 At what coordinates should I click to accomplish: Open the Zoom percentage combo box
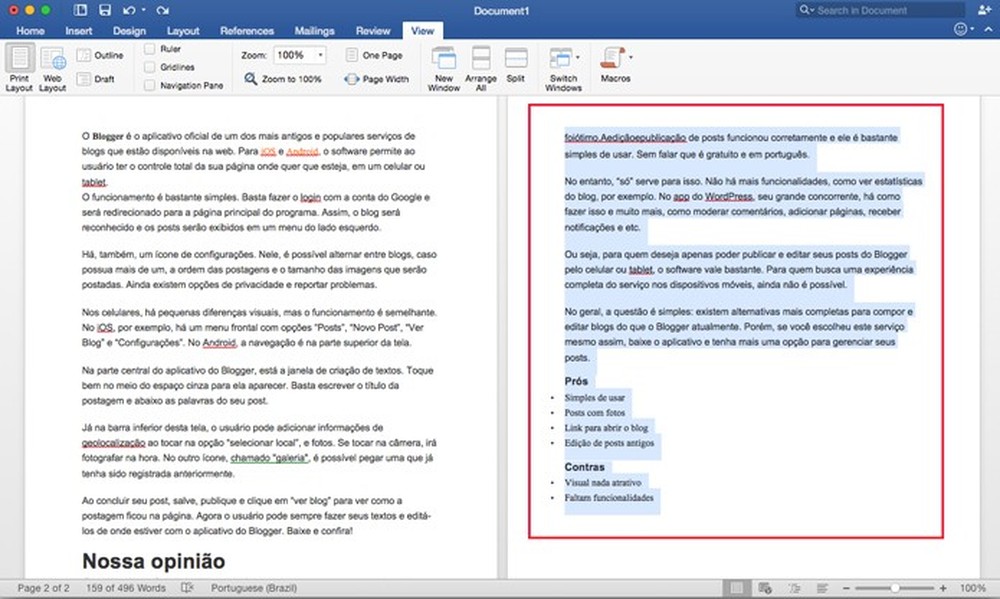point(300,55)
